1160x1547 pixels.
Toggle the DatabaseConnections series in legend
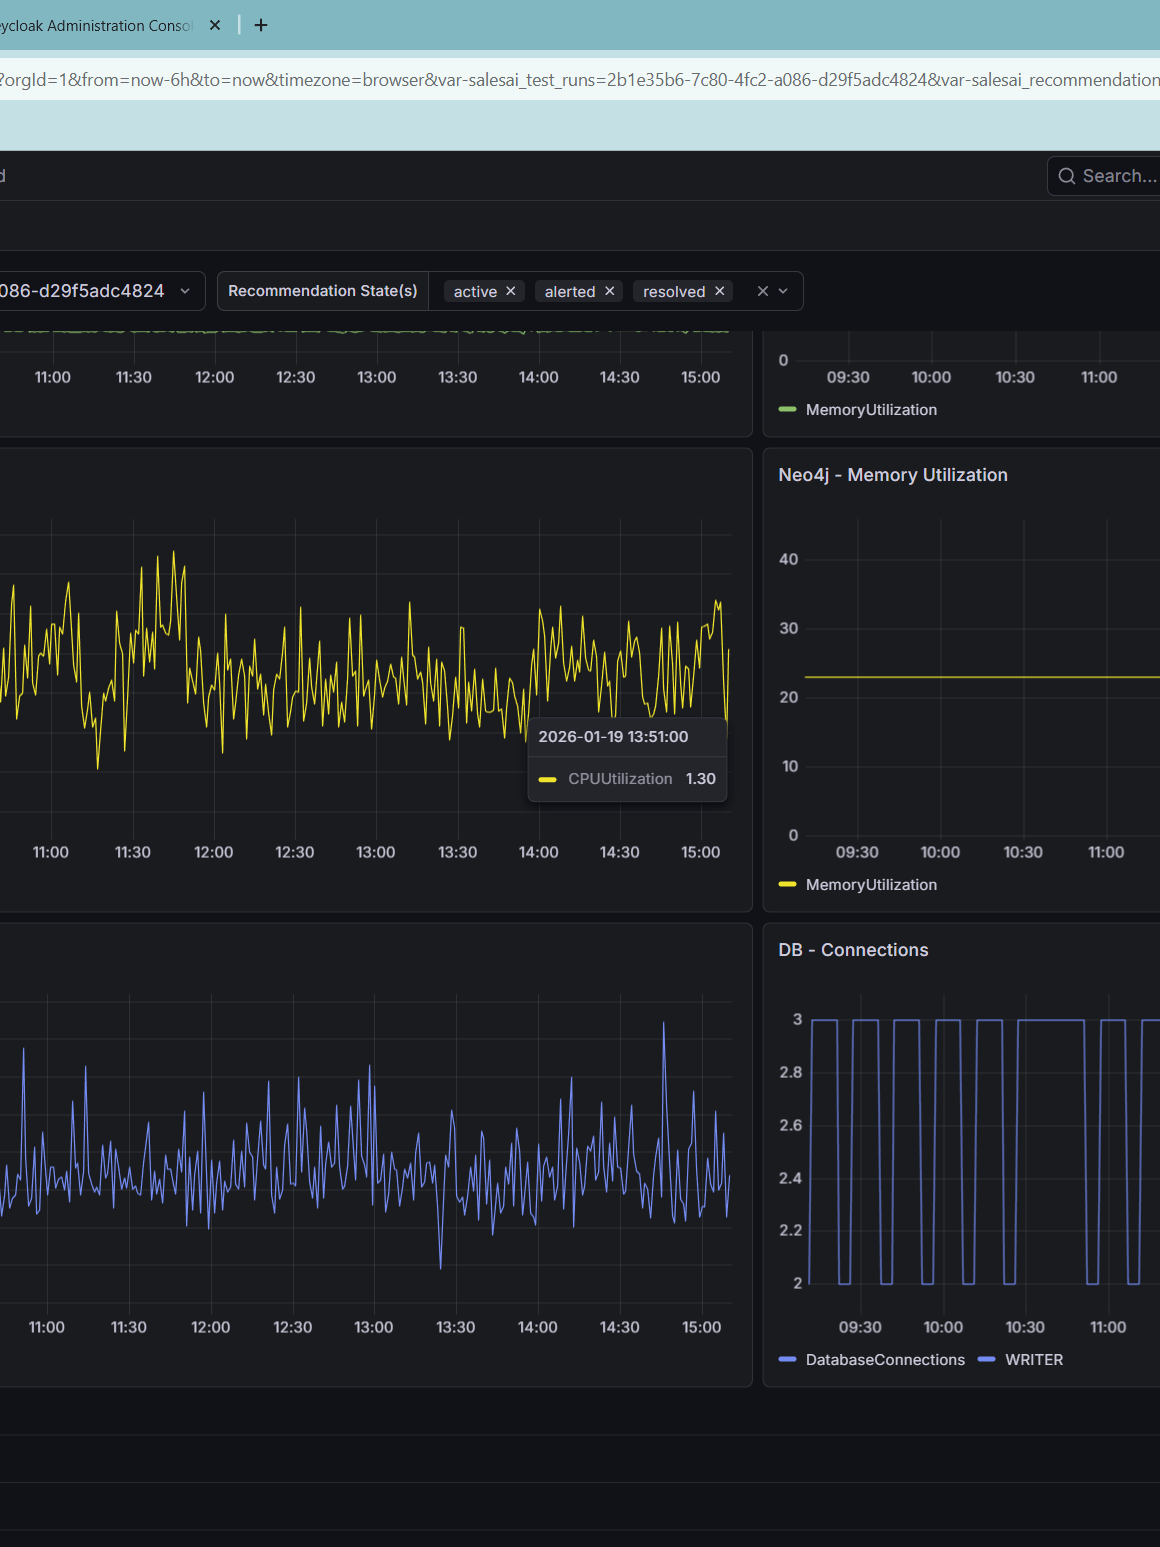885,1360
